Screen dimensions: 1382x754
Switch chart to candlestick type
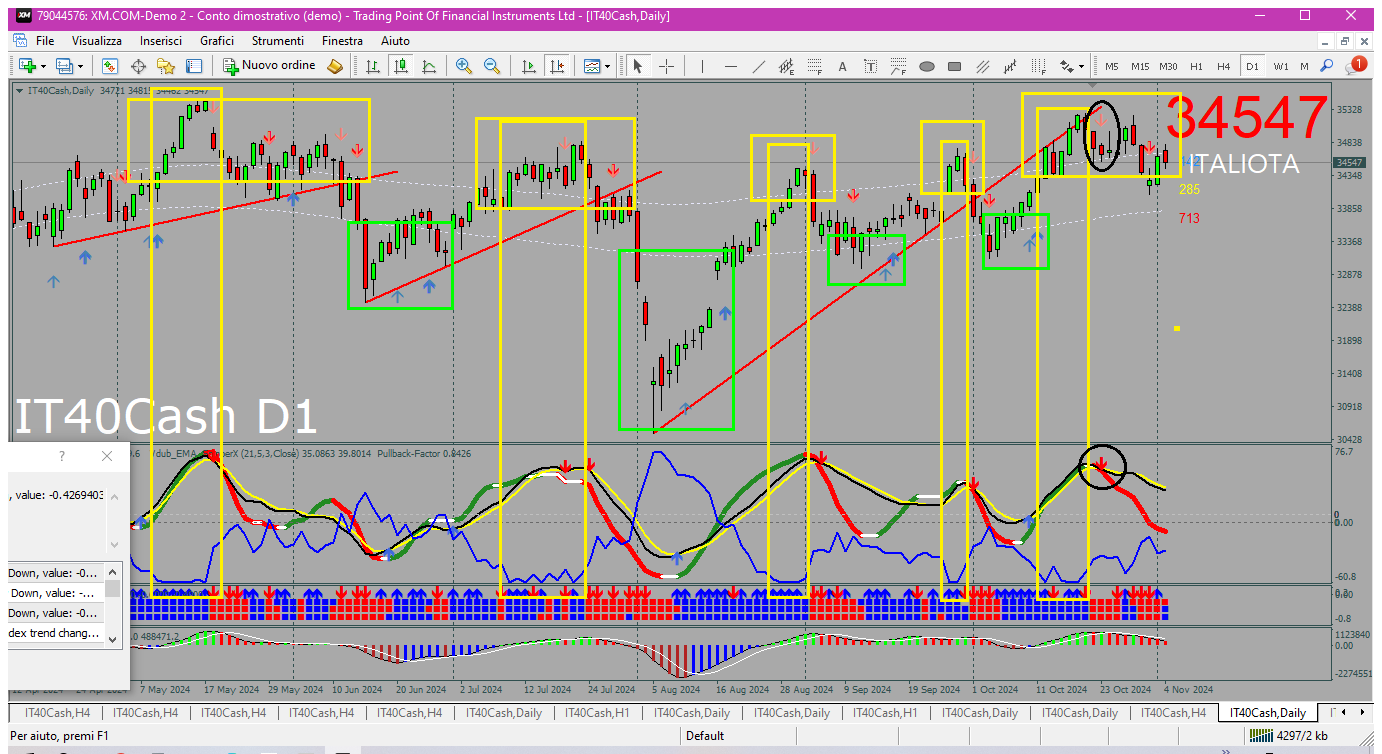pos(401,66)
